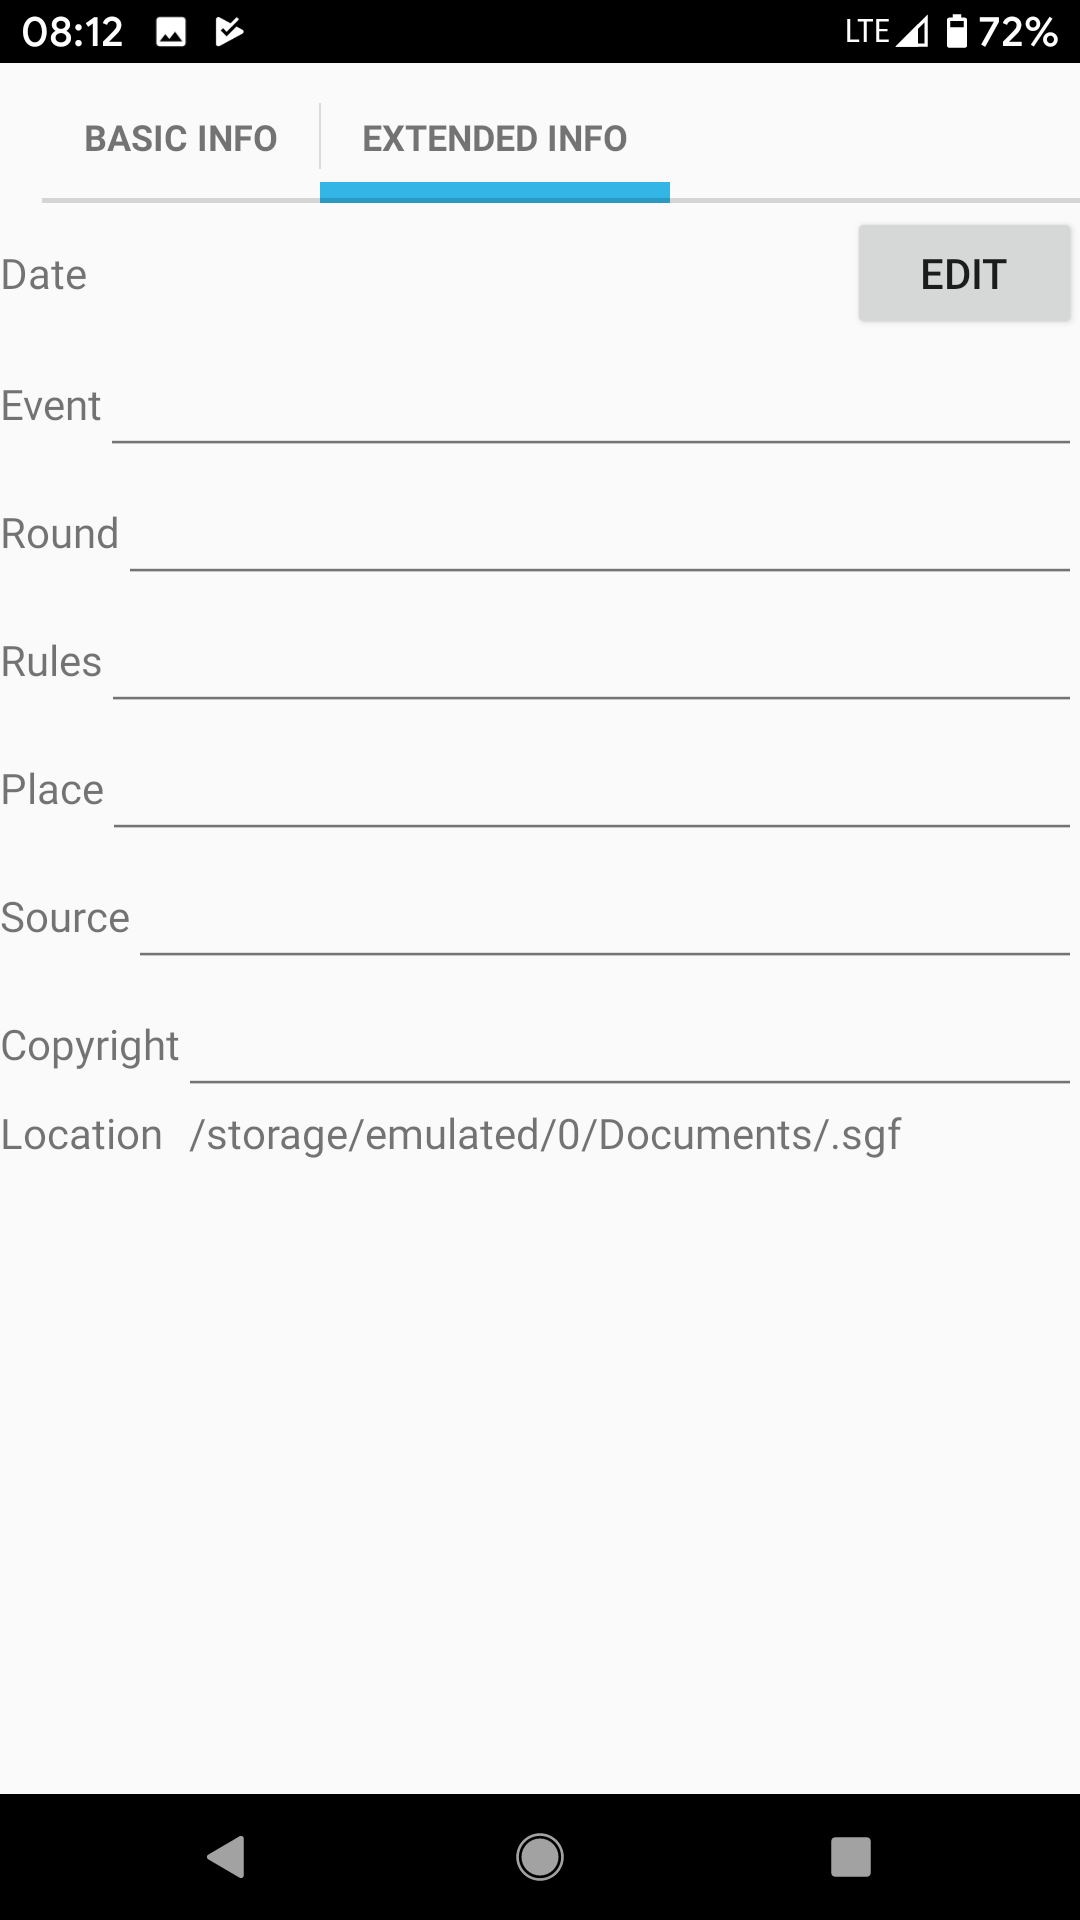This screenshot has width=1080, height=1920.
Task: Tap the clock showing 08:12
Action: click(x=72, y=33)
